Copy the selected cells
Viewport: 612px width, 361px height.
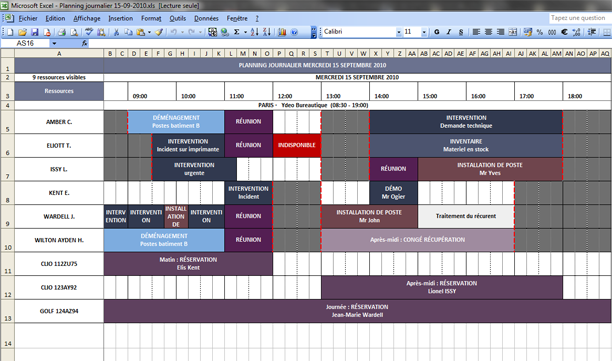[x=128, y=32]
